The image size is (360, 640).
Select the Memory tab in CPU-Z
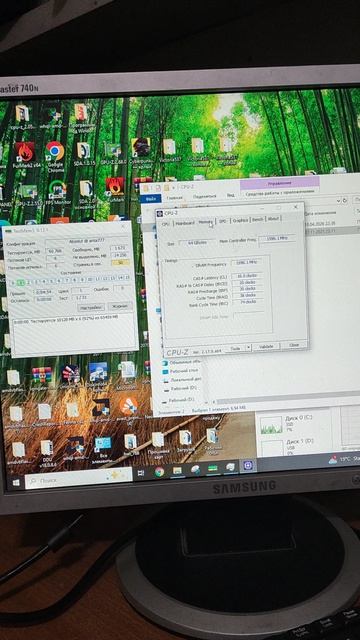click(206, 222)
